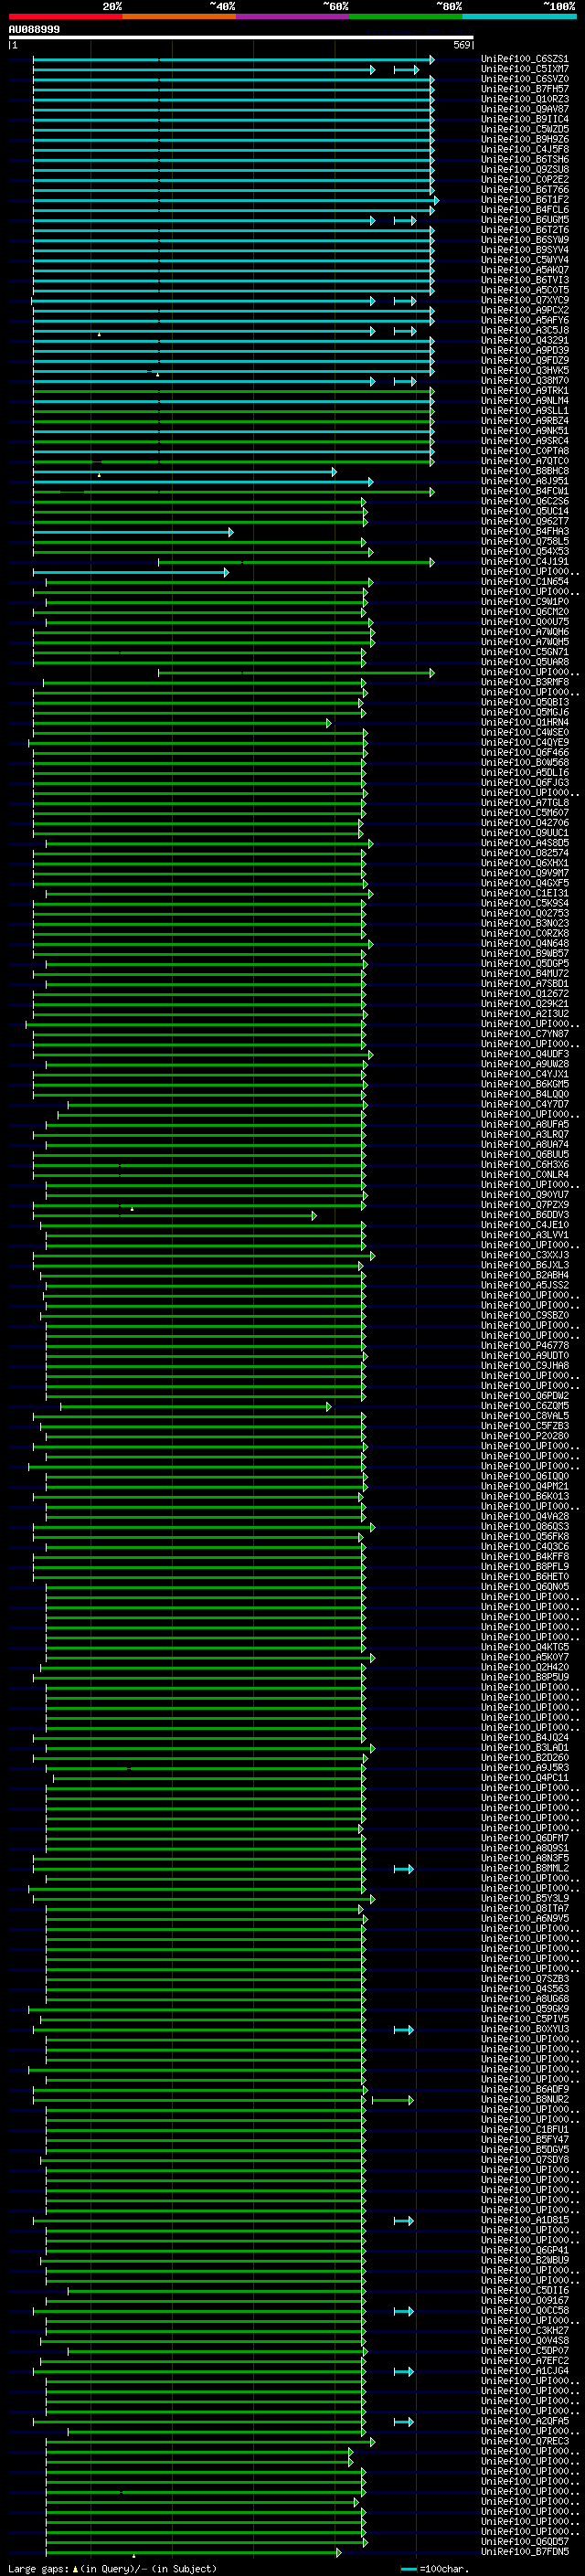Select the UniRef100_C5WZD5 label
Image resolution: width=585 pixels, height=2576 pixels.
pyautogui.click(x=525, y=129)
